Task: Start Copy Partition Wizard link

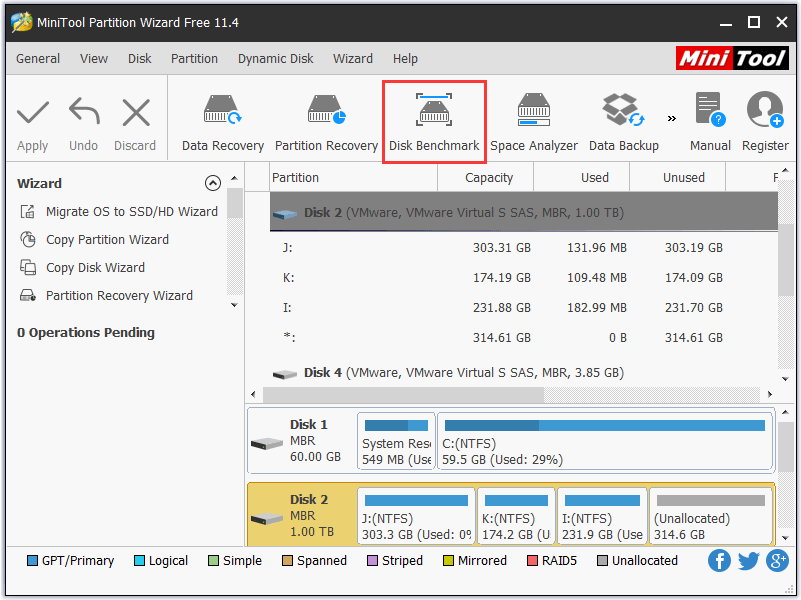Action: 107,239
